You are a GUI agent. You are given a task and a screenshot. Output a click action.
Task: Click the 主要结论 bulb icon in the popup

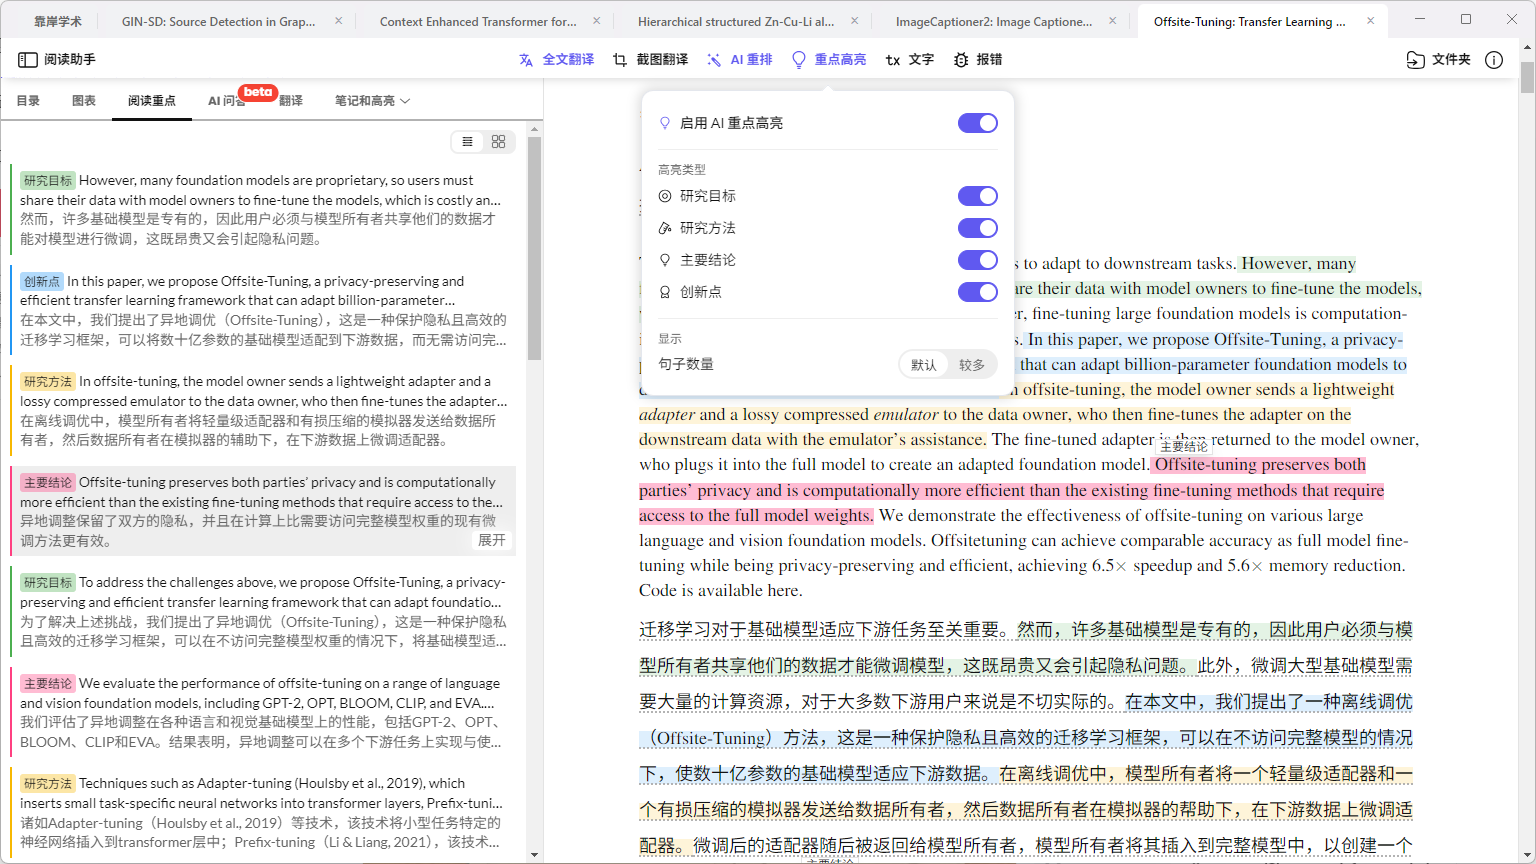pos(665,260)
